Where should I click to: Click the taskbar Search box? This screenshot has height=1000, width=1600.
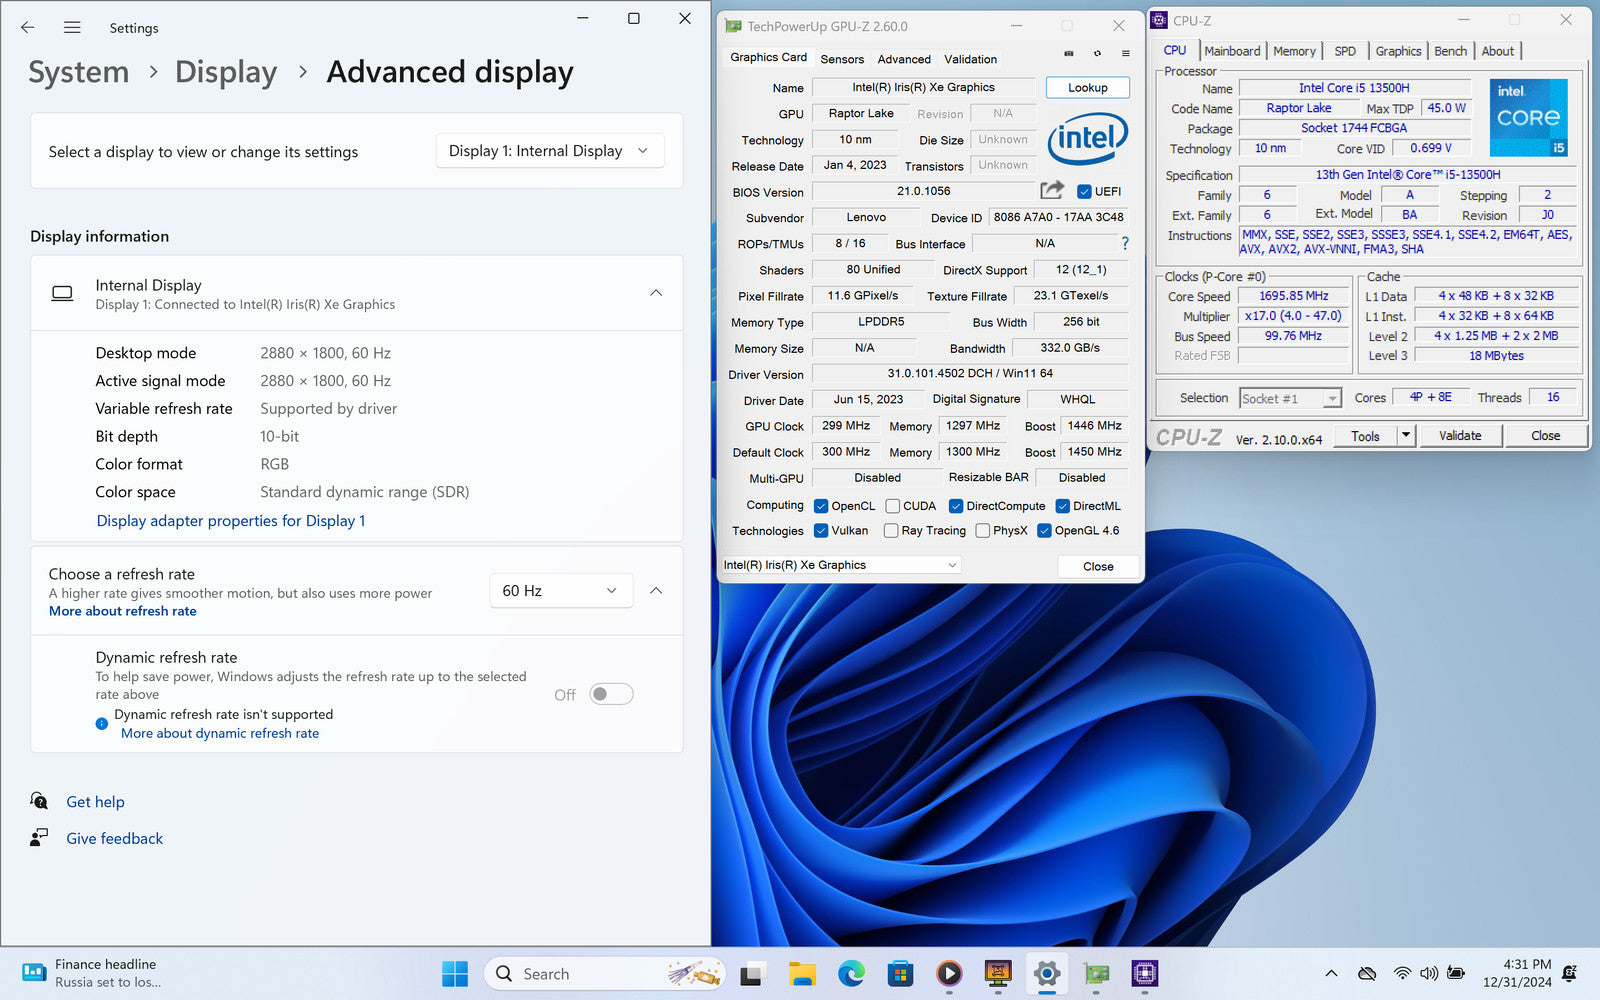[x=606, y=973]
